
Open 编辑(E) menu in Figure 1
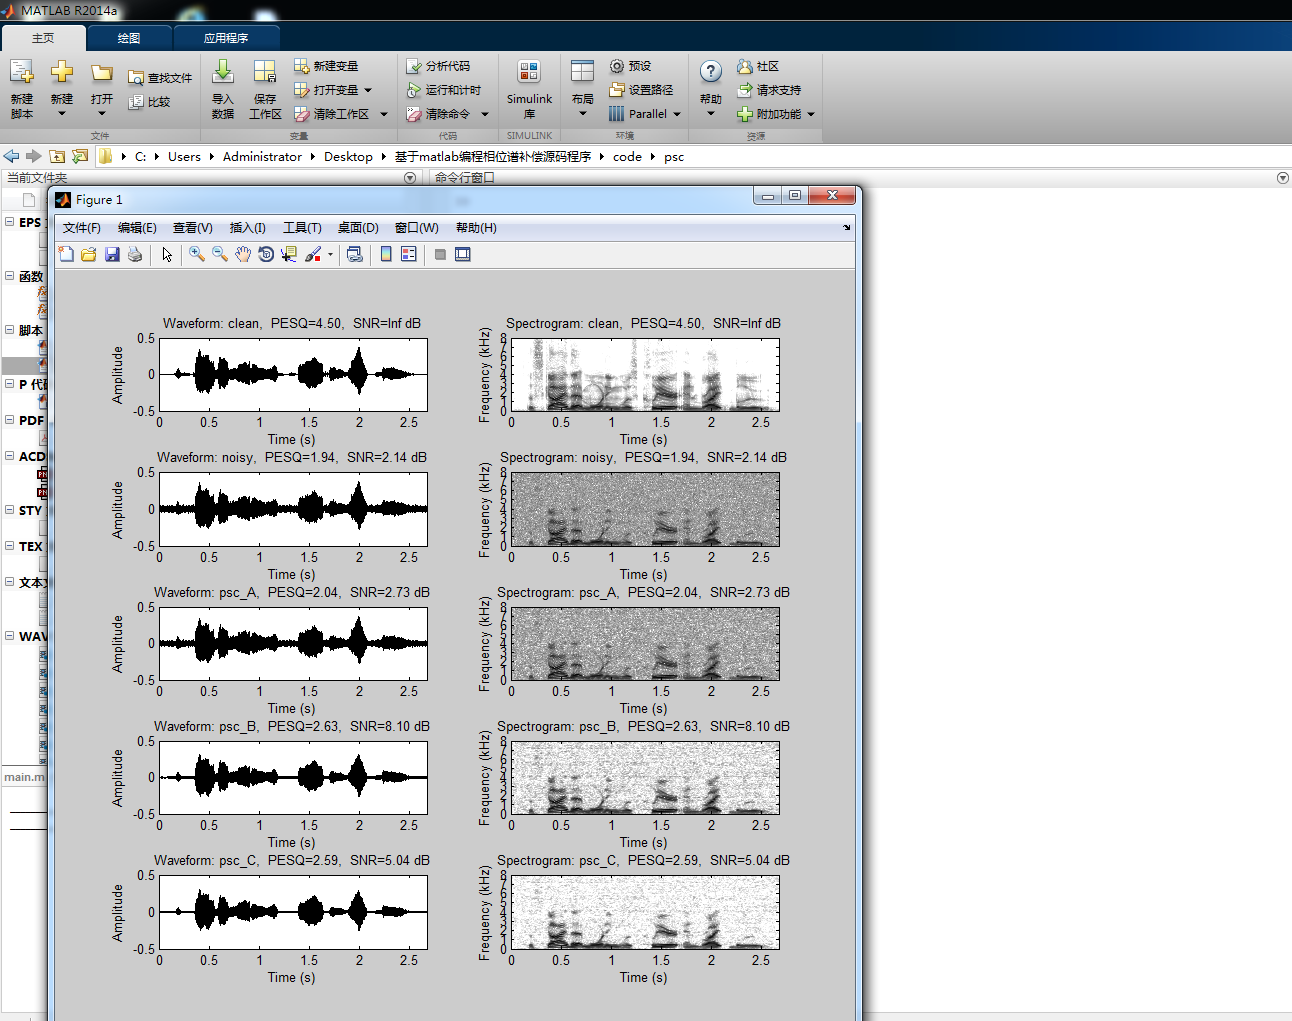tap(137, 228)
